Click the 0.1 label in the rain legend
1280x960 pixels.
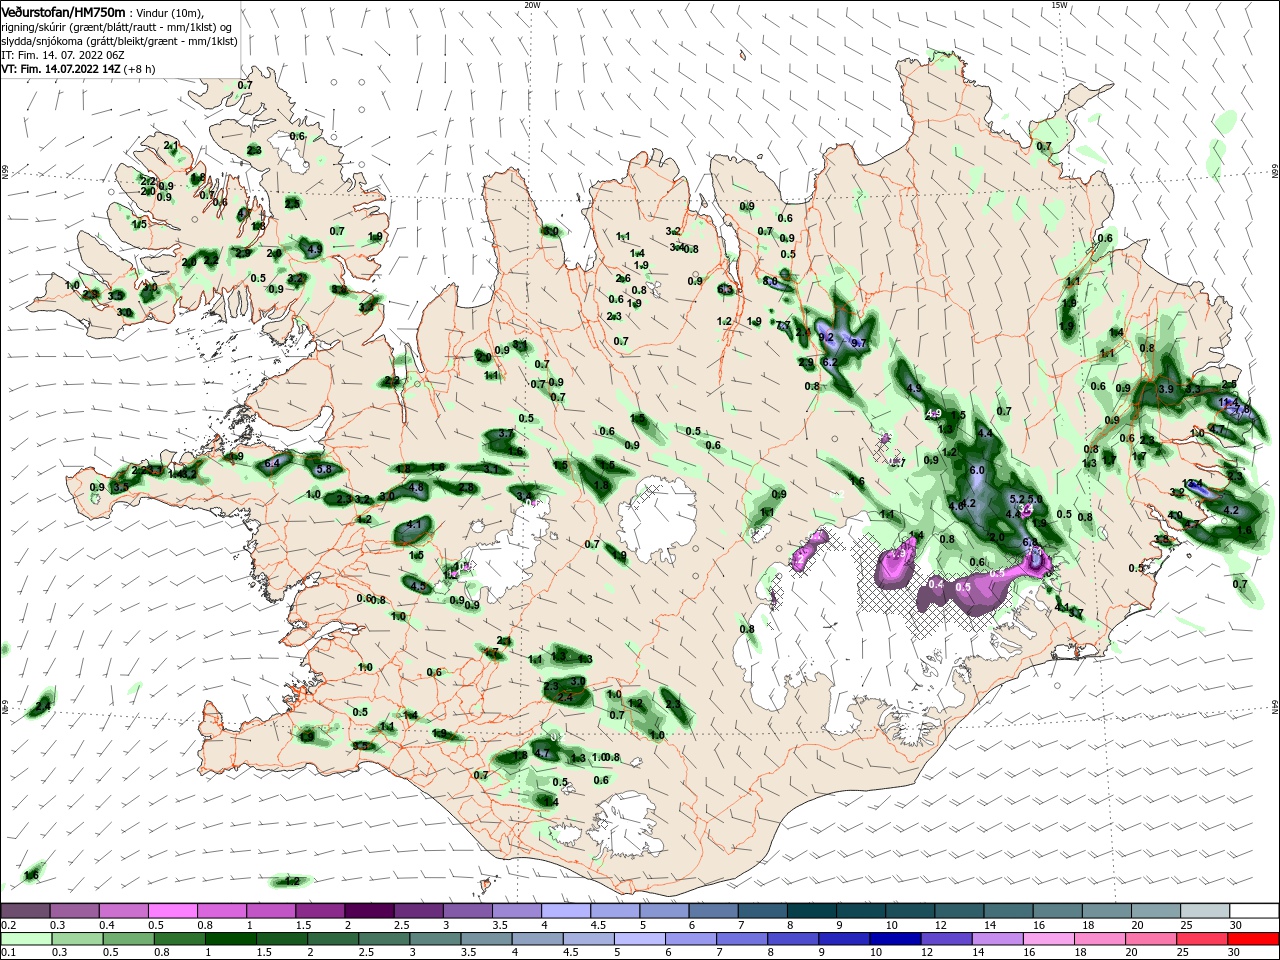8,953
